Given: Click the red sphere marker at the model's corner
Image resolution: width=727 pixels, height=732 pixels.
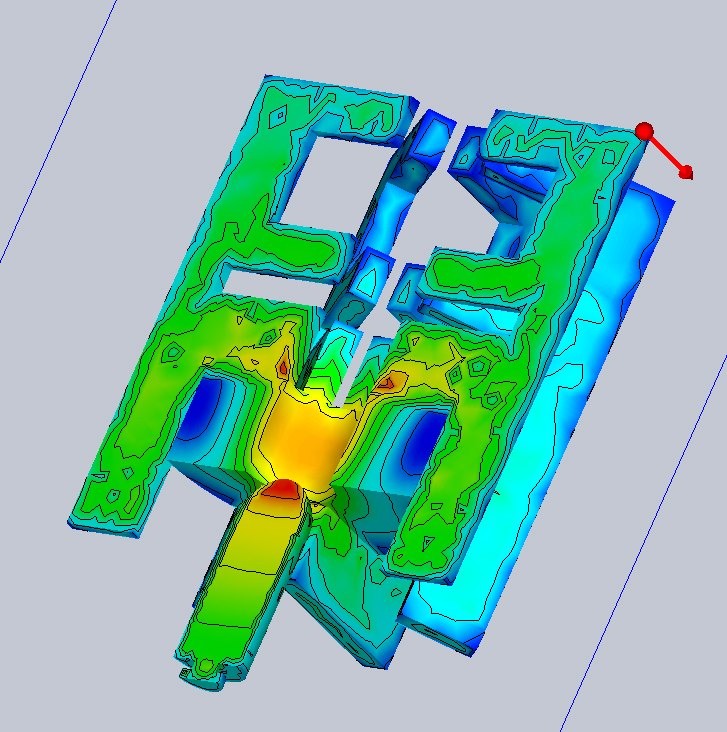Looking at the screenshot, I should (x=644, y=131).
